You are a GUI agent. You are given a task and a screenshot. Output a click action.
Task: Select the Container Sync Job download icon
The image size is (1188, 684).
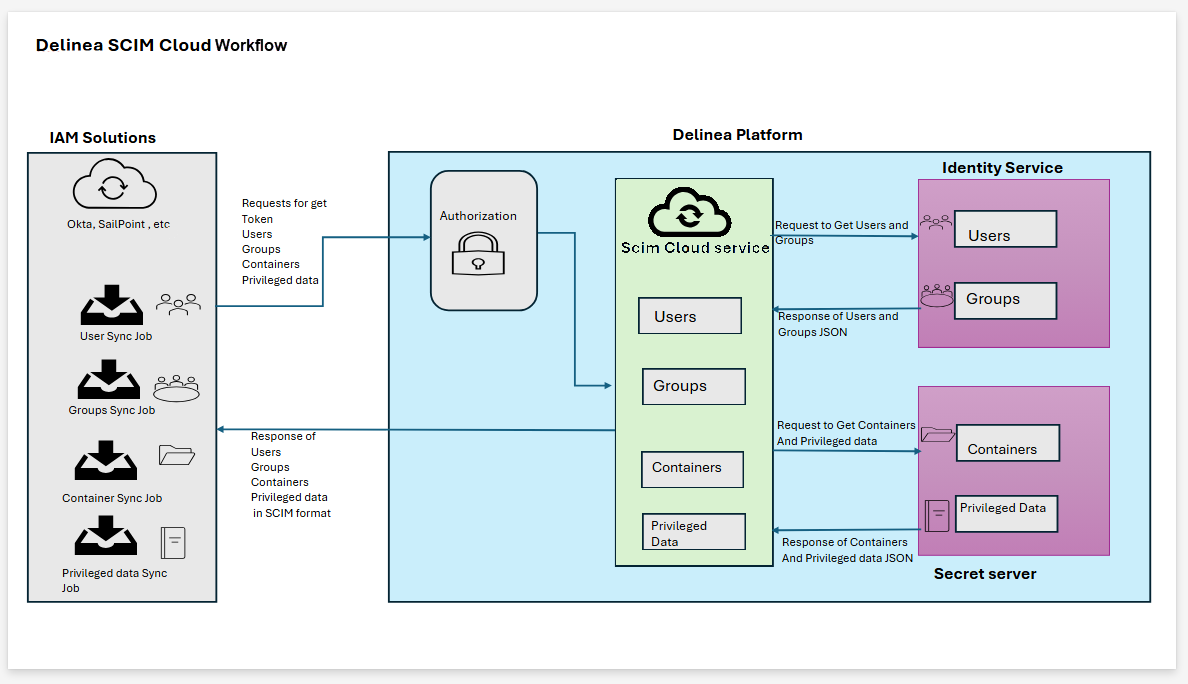pyautogui.click(x=106, y=460)
